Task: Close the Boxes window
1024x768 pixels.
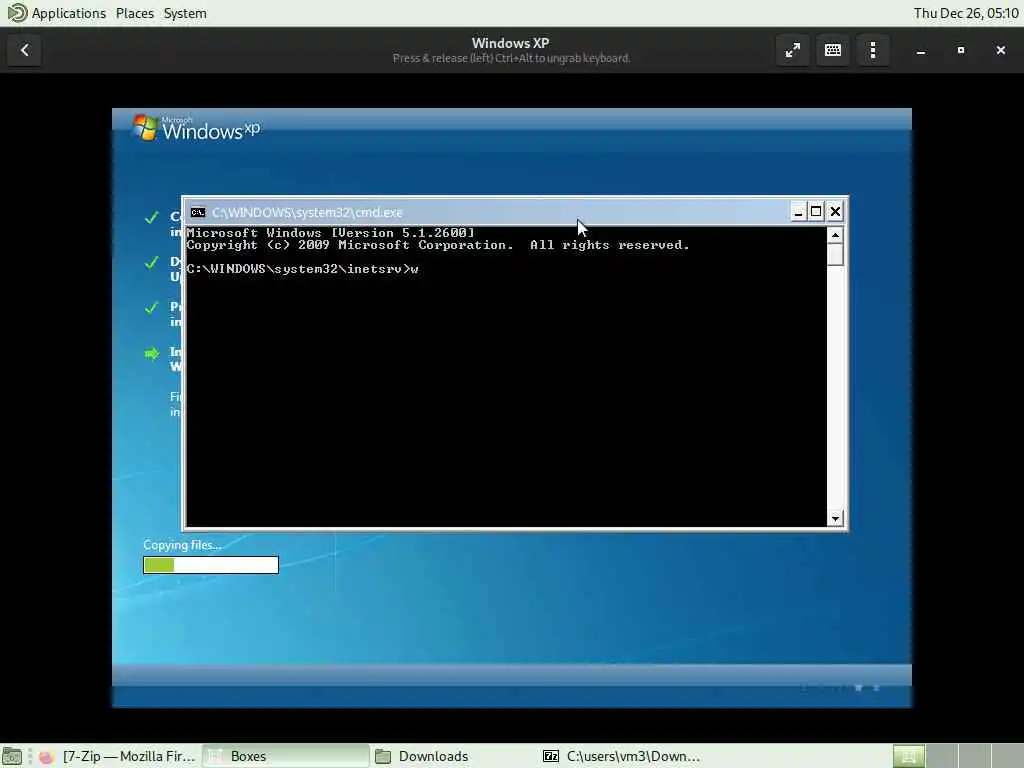Action: pos(1000,50)
